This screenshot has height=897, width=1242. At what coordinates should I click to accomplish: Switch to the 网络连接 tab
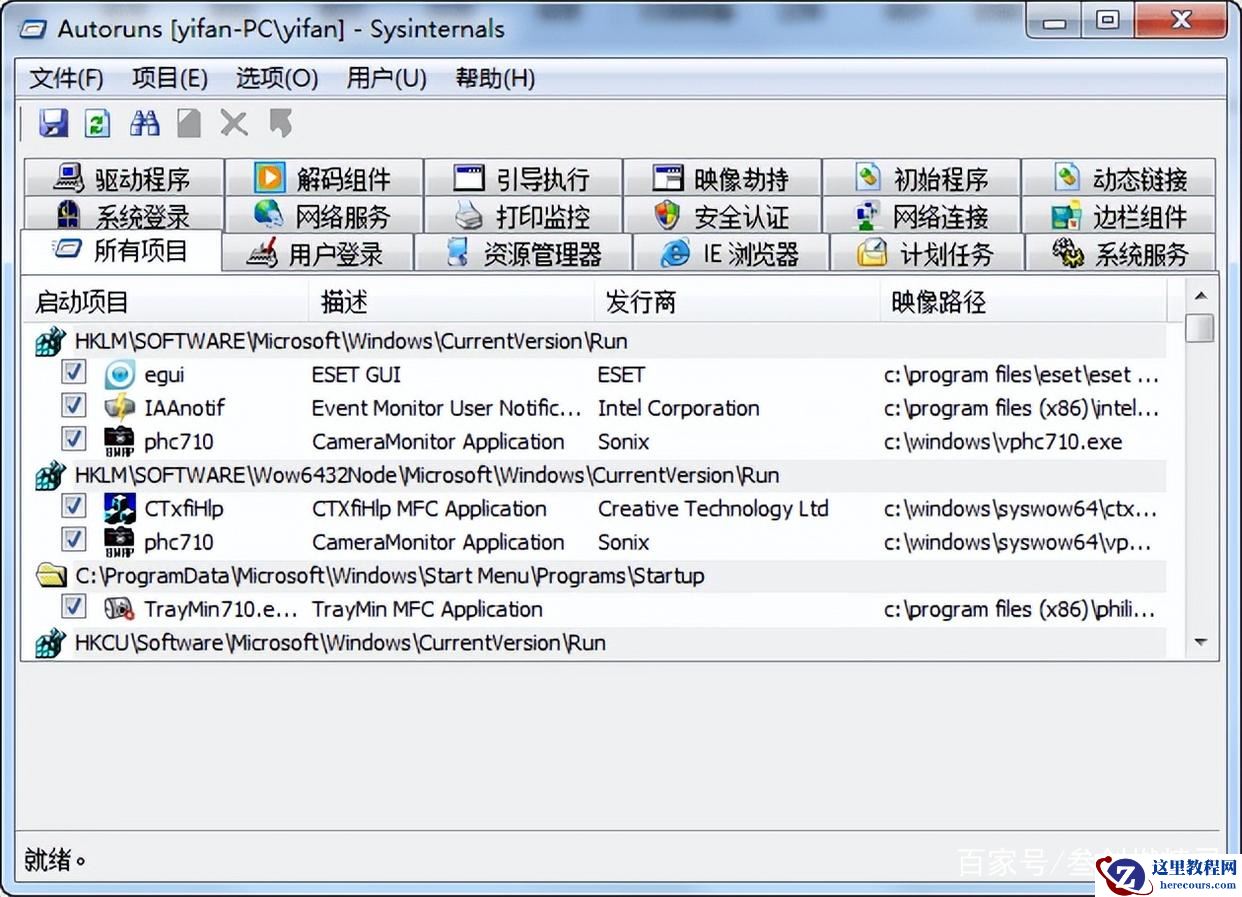tap(922, 215)
